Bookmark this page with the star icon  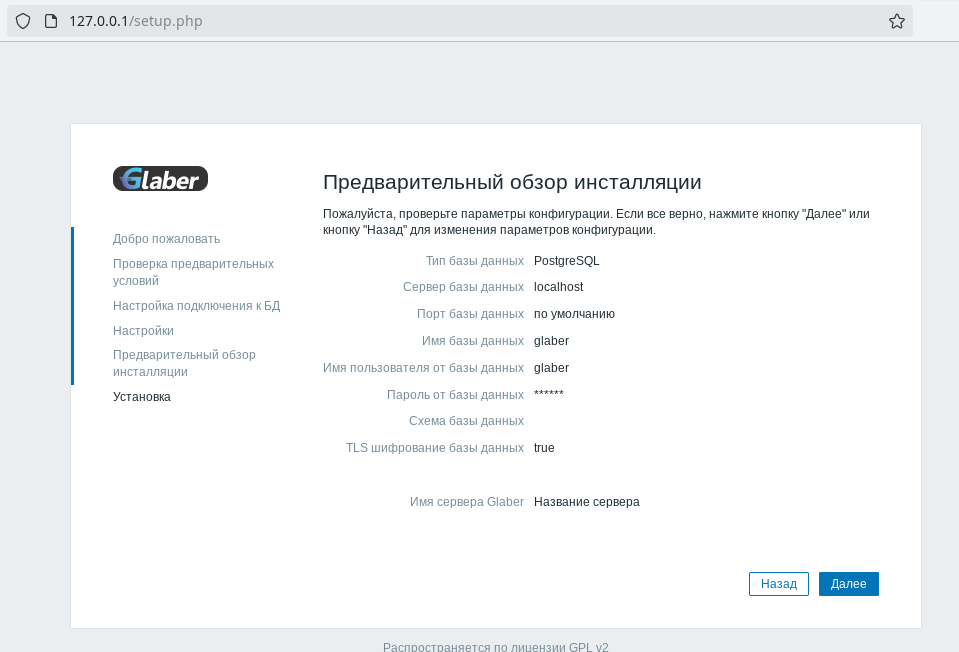point(896,21)
